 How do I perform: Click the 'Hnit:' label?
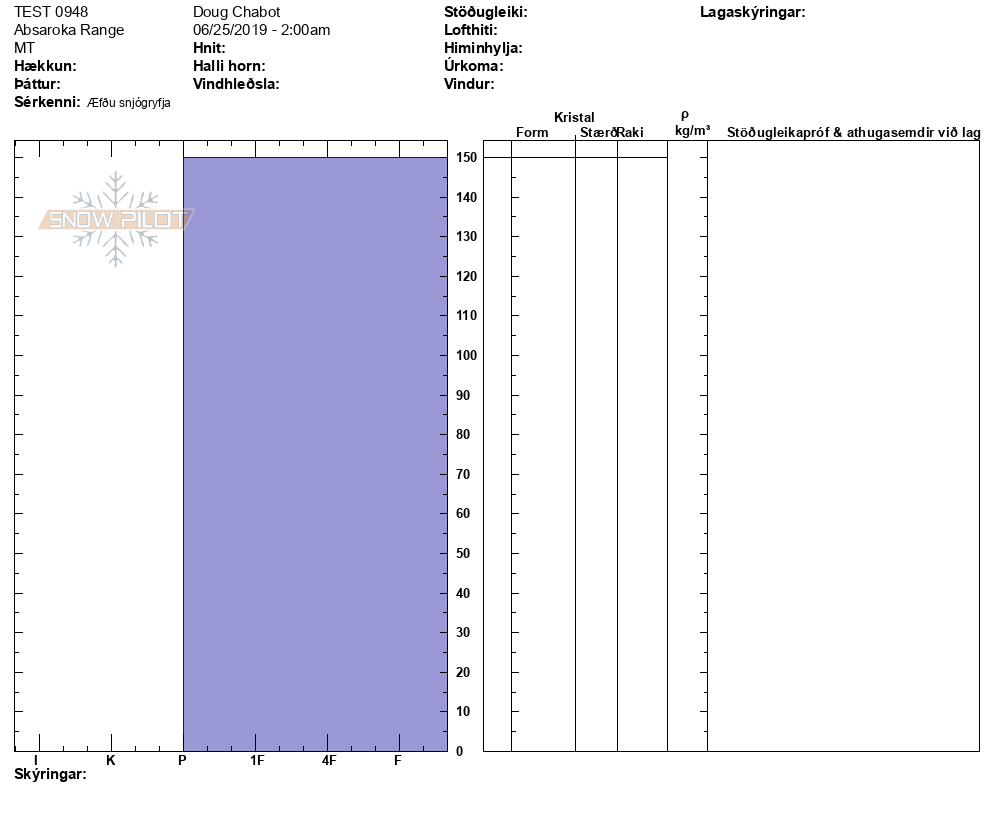pos(209,48)
